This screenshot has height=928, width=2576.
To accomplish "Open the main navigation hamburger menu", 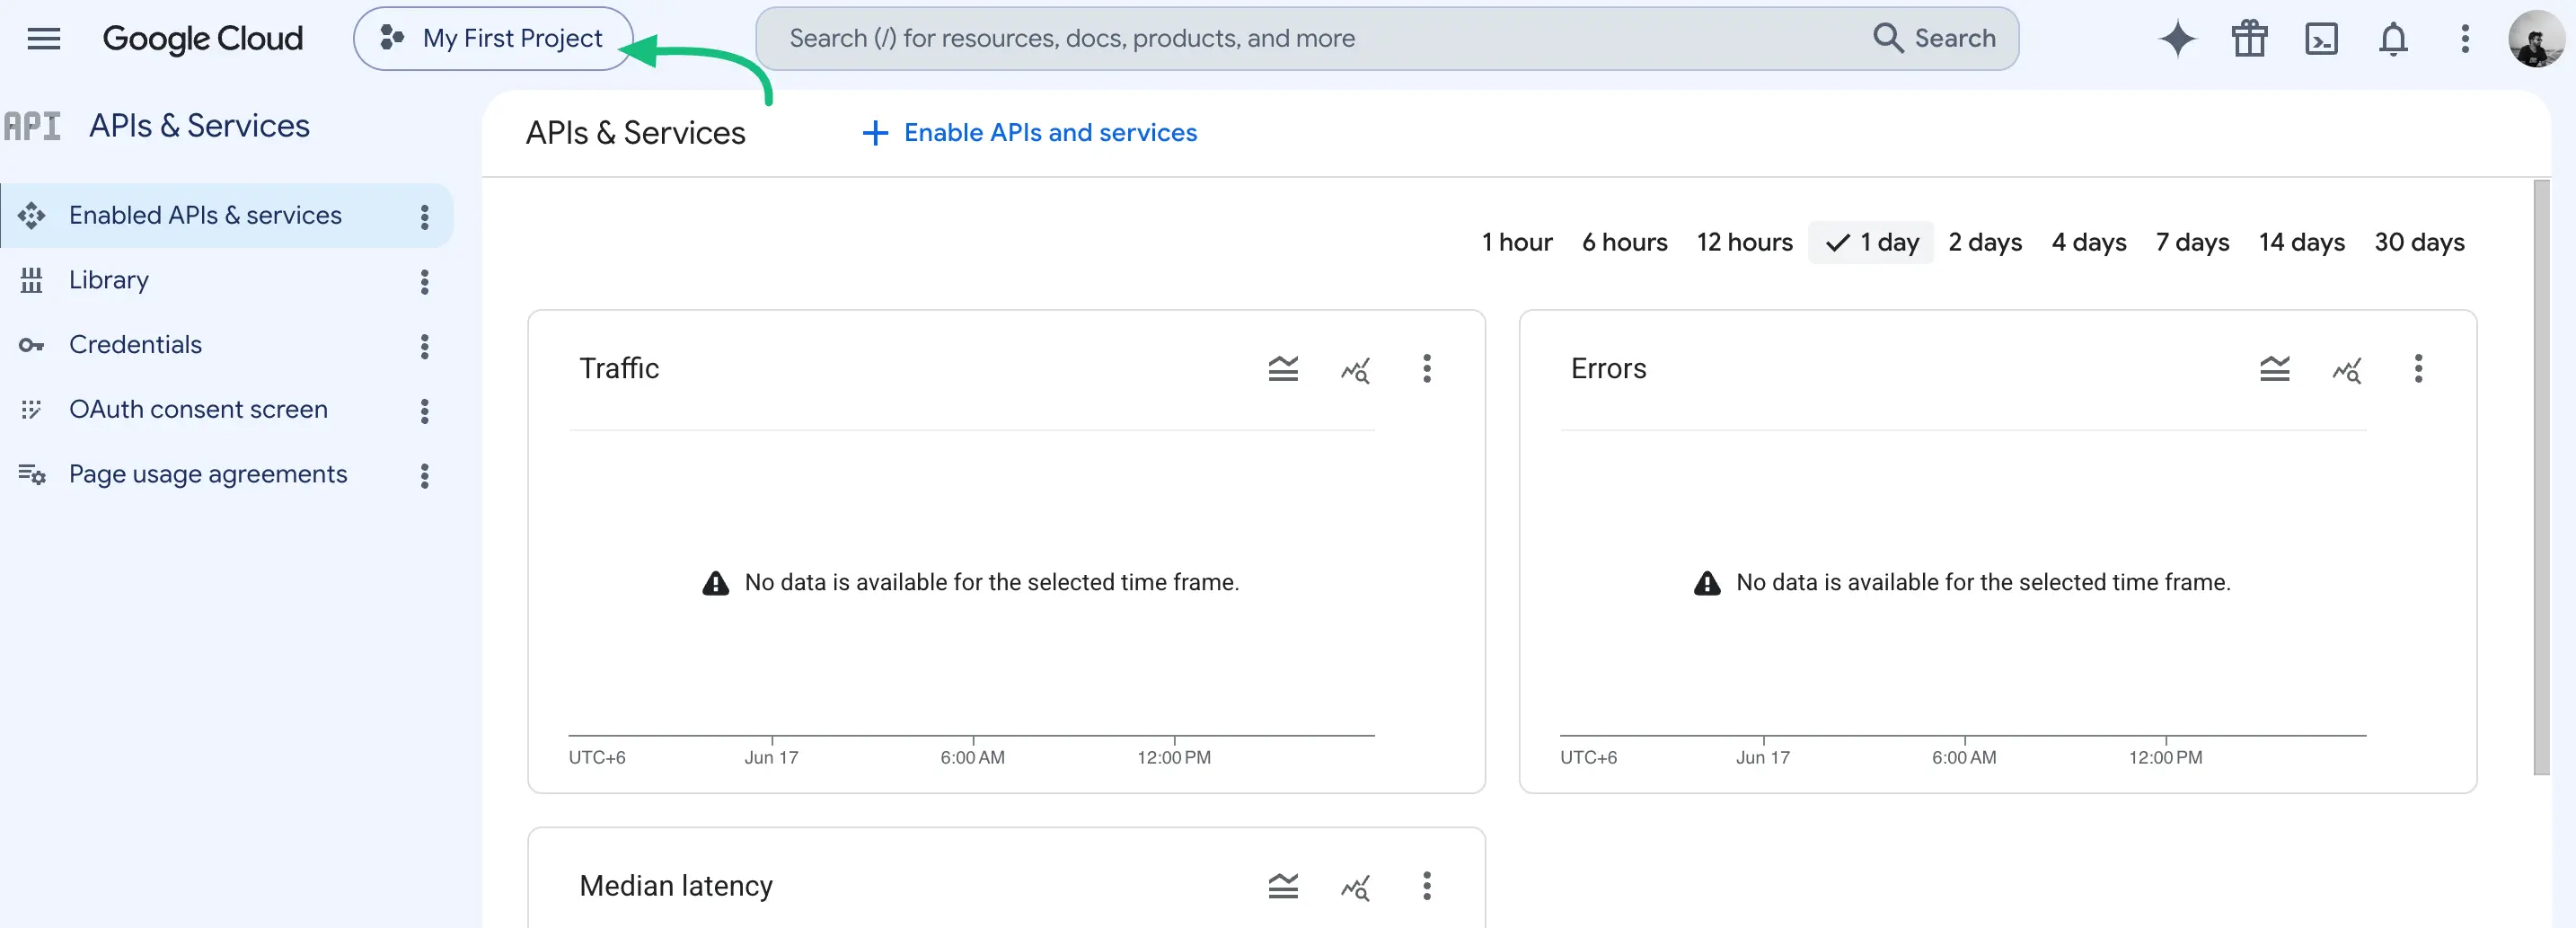I will click(x=43, y=39).
